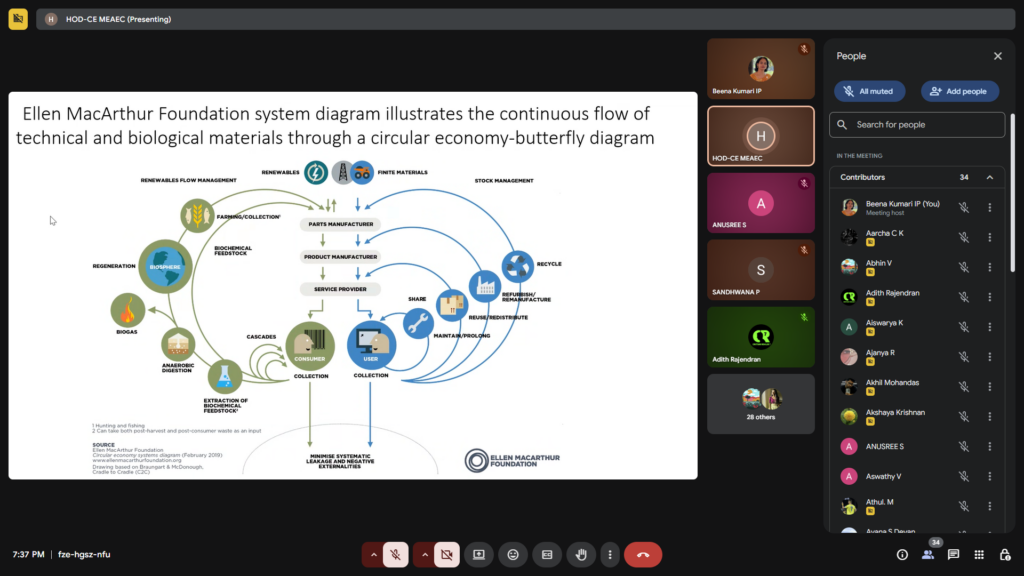Select the 28 others participant tile
The width and height of the screenshot is (1024, 576).
tap(761, 403)
